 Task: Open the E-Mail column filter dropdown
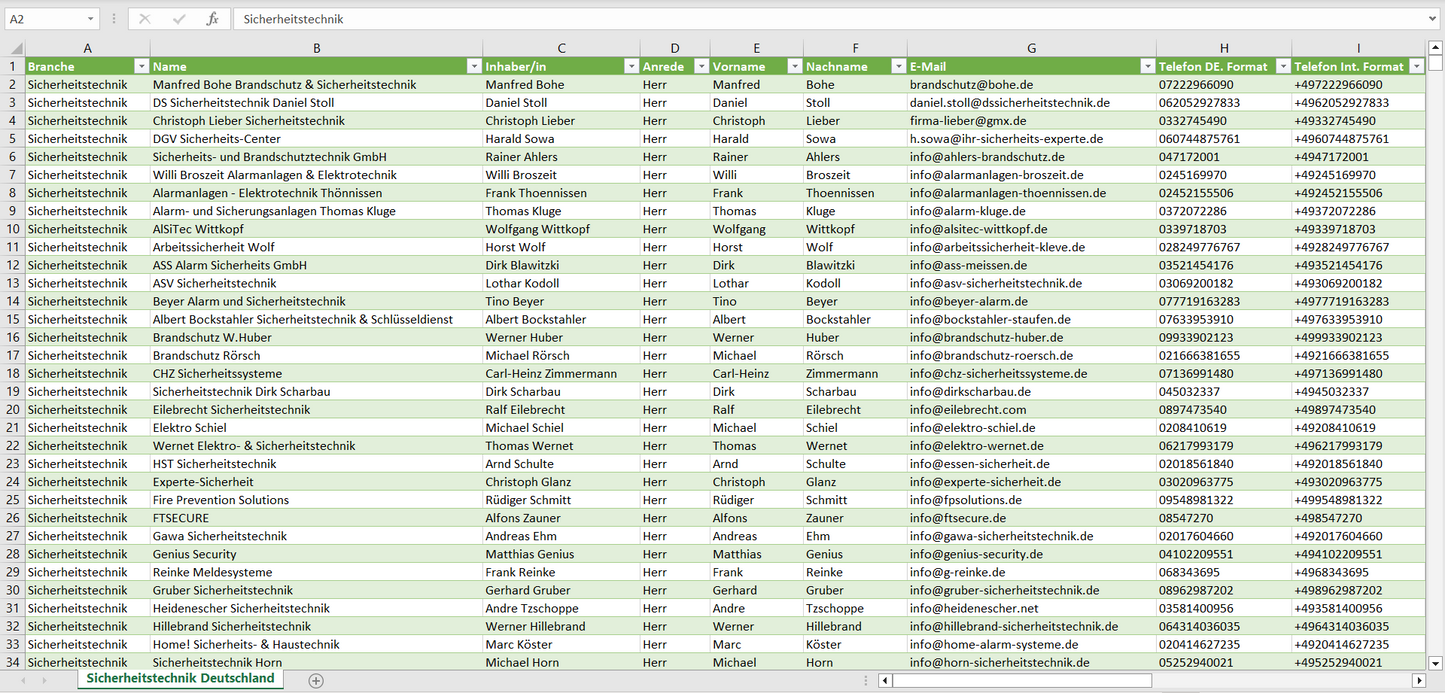[x=1147, y=66]
